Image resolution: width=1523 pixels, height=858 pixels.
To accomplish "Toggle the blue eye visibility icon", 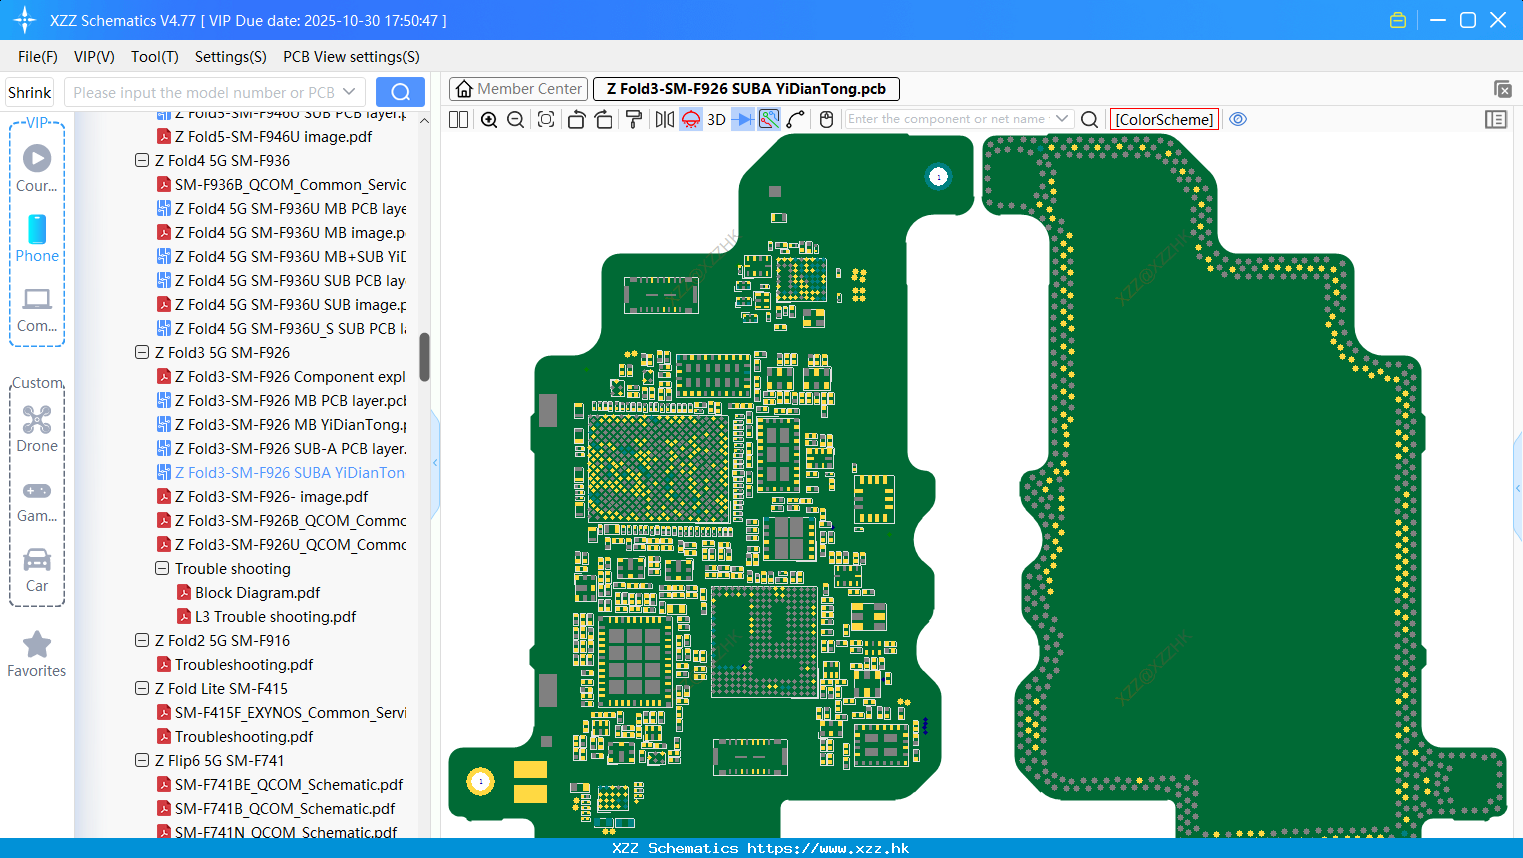I will [1238, 119].
